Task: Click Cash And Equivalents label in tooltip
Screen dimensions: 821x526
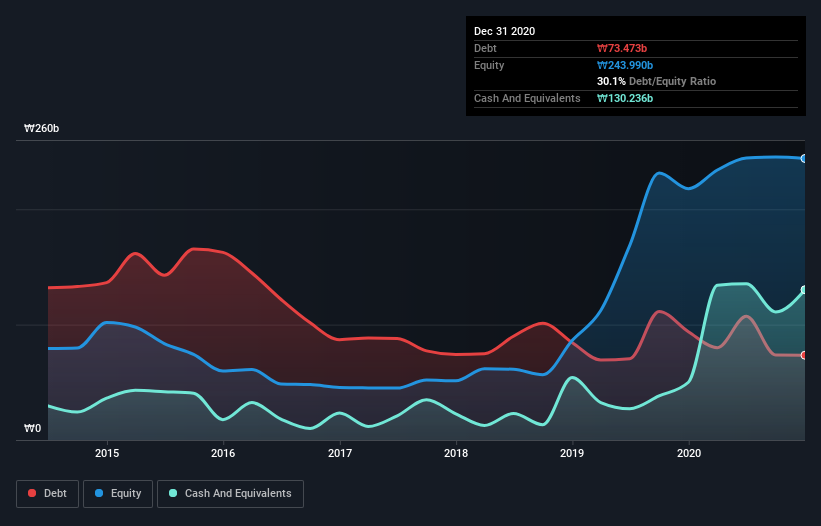Action: [x=527, y=98]
